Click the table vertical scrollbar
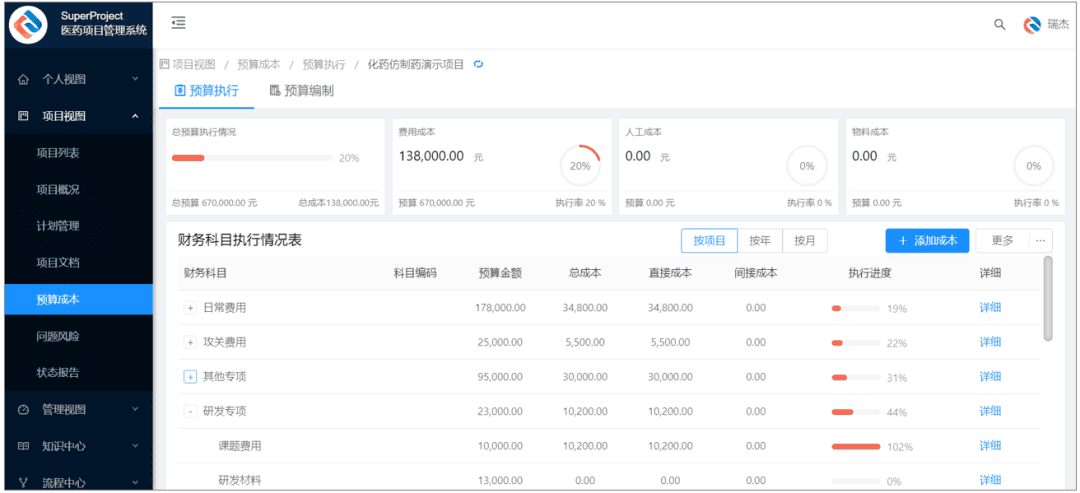 point(1048,299)
